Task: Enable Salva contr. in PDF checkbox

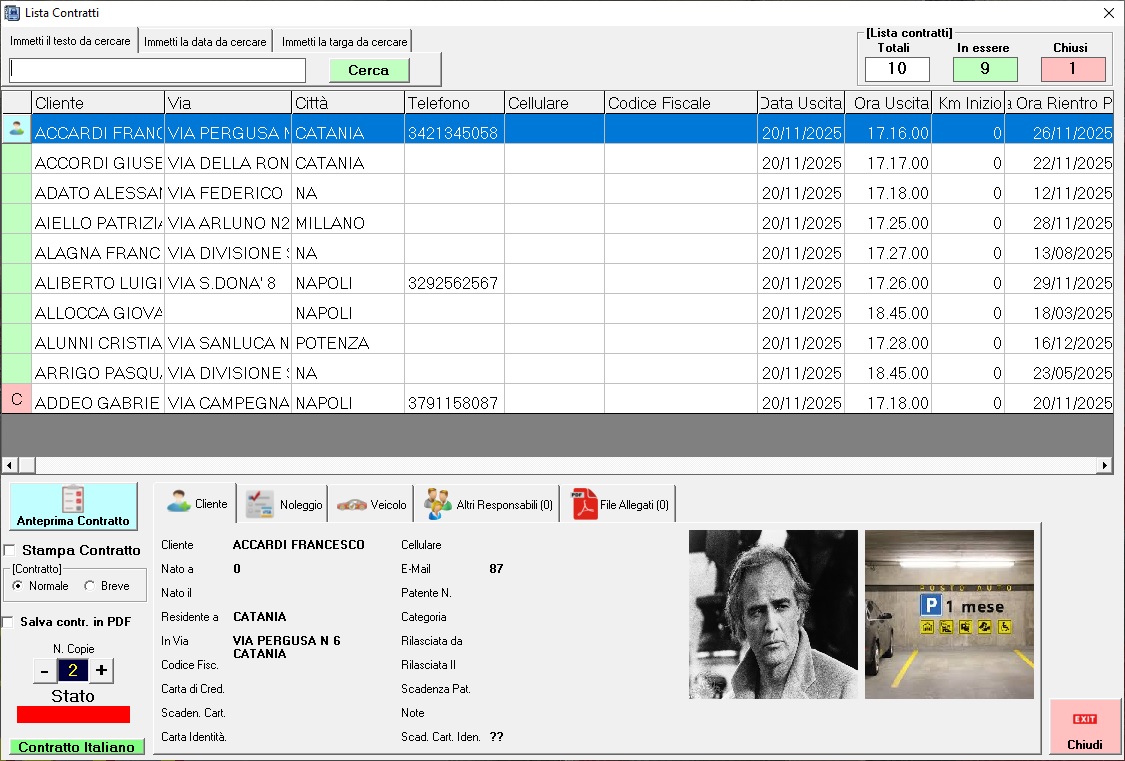Action: (9, 622)
